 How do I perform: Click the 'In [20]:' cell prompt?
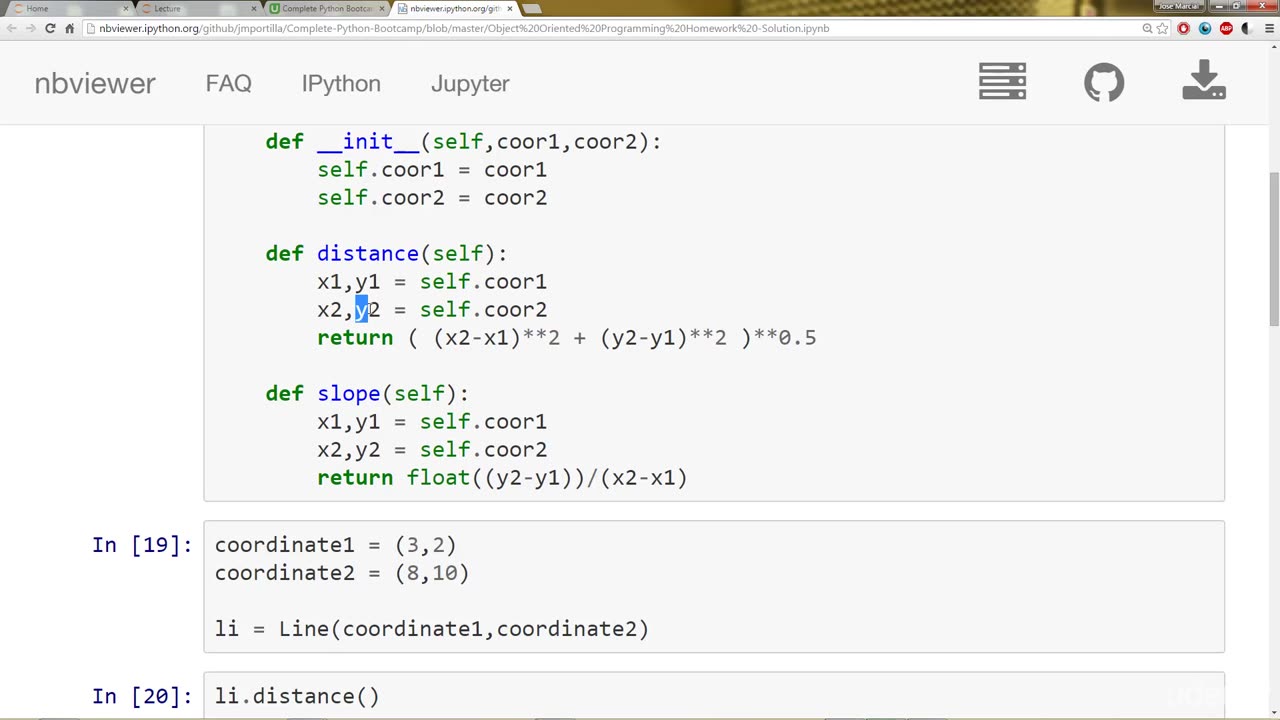point(142,696)
